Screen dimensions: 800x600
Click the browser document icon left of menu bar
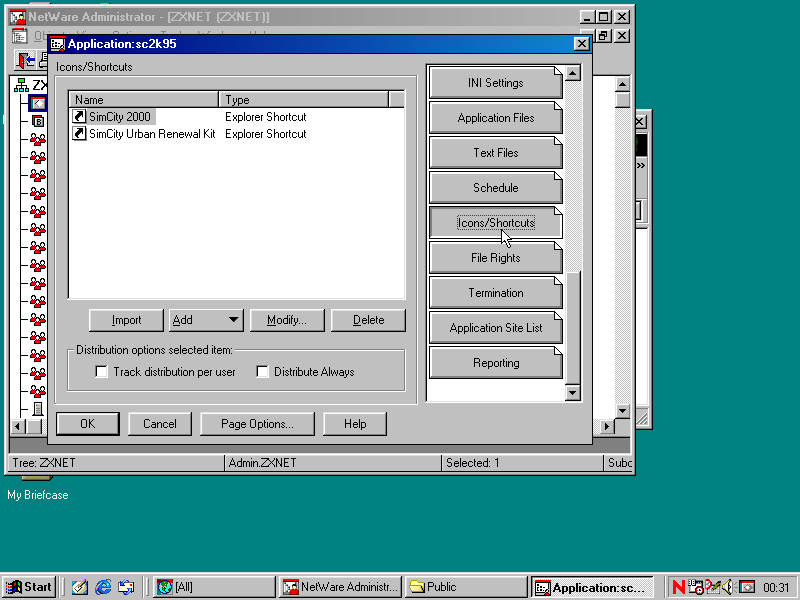tap(19, 36)
